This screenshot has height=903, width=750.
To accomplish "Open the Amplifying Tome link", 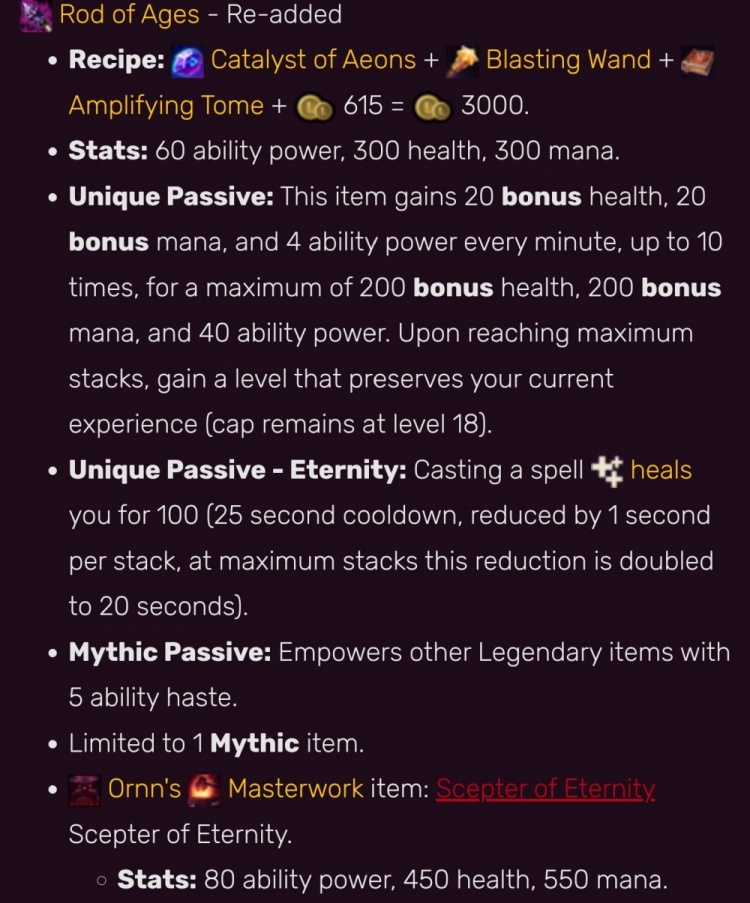I will coord(166,105).
